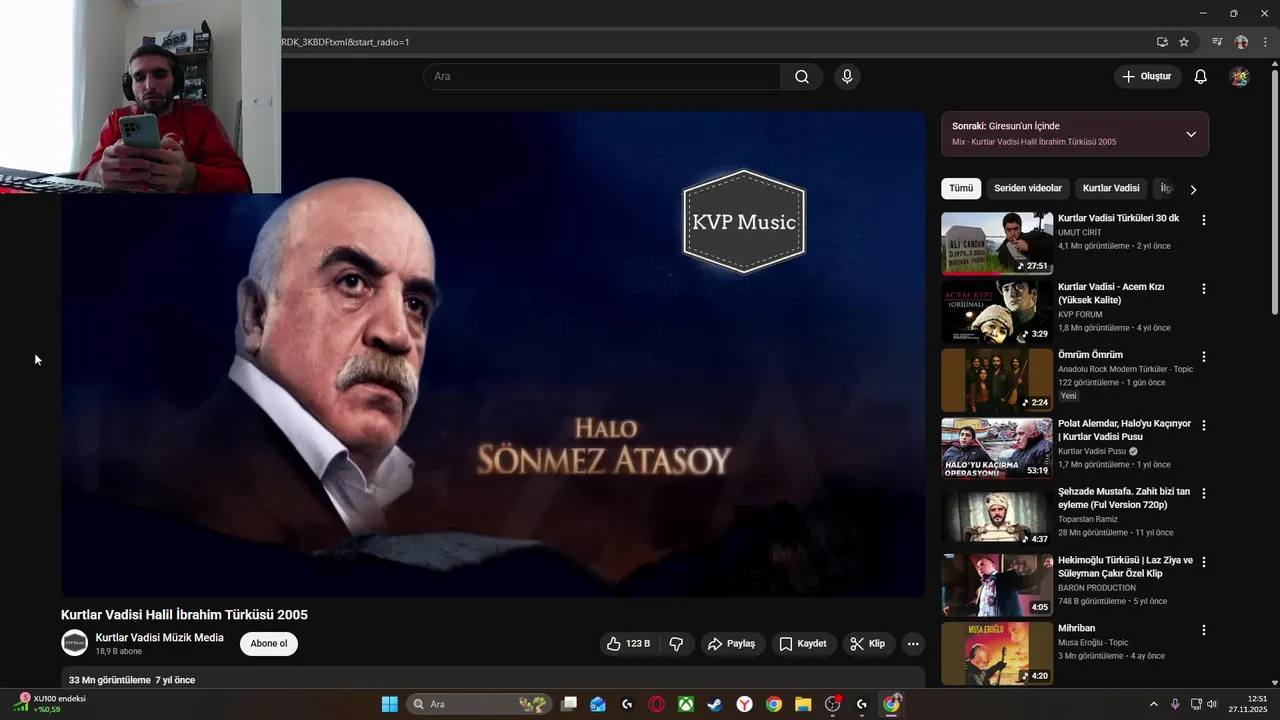The image size is (1280, 720).
Task: Start voice search with the microphone icon
Action: coord(847,77)
